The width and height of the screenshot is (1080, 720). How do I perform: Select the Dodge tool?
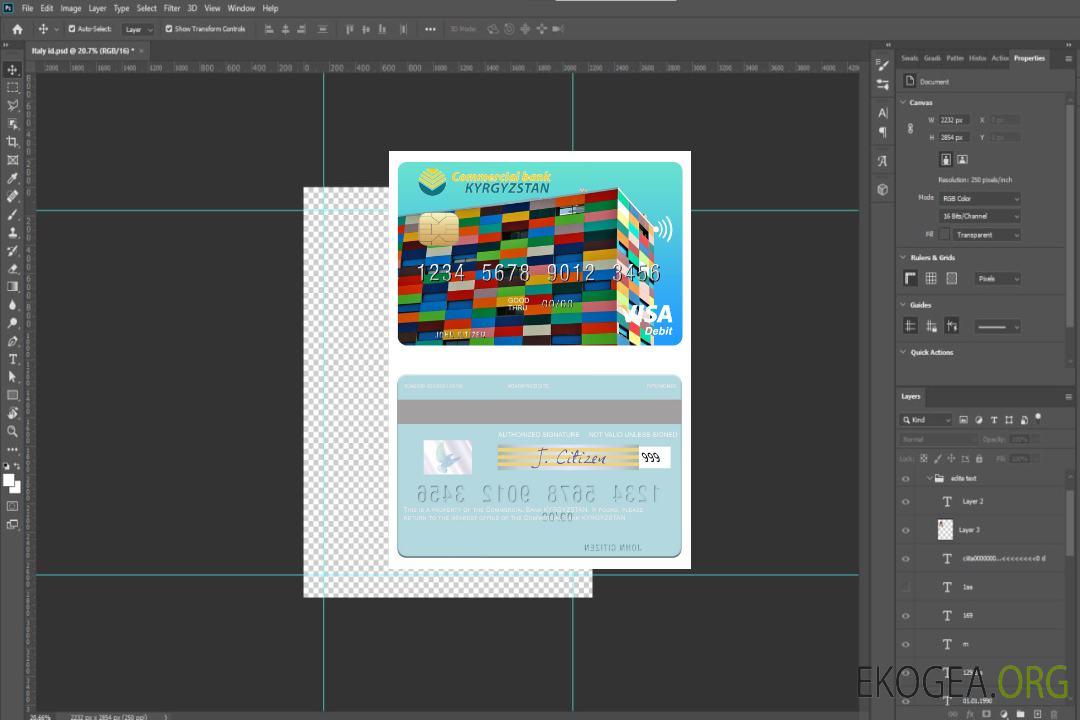(x=12, y=322)
